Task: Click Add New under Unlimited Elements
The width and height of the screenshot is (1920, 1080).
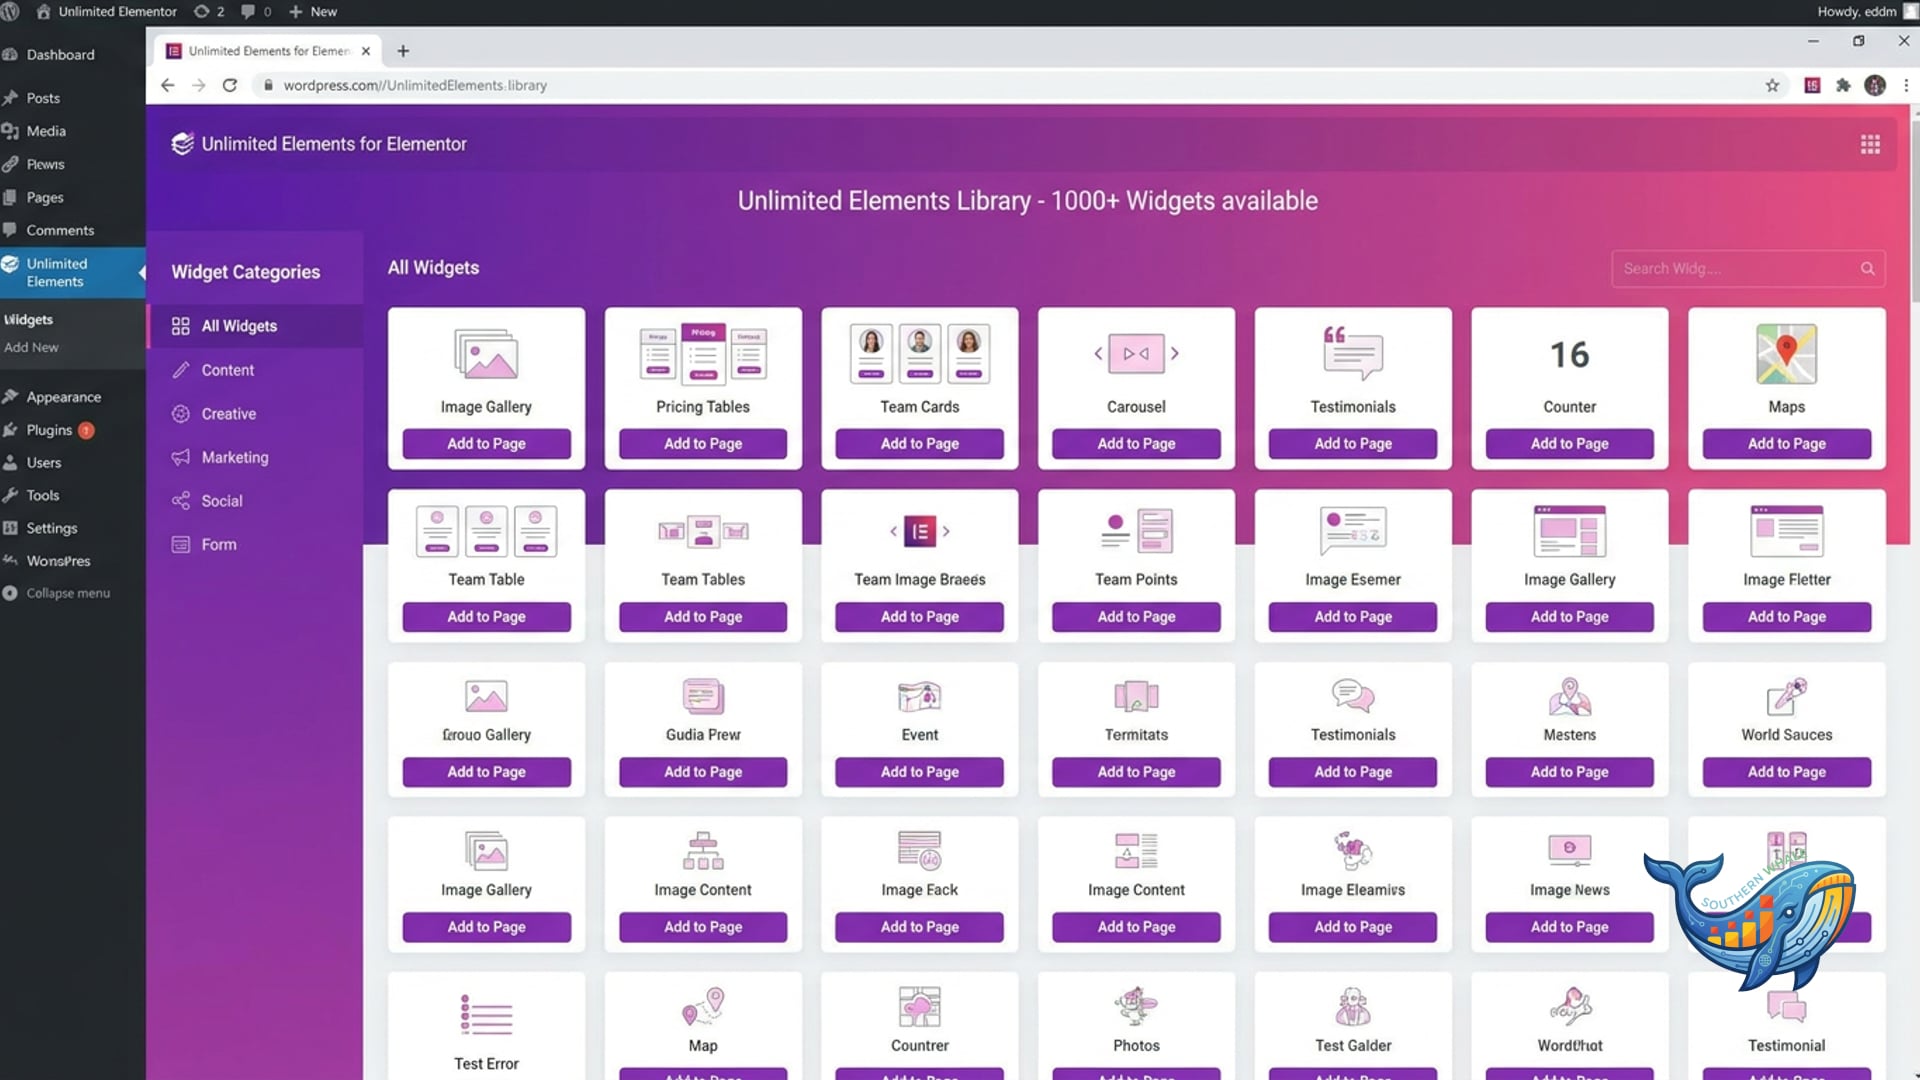Action: click(x=31, y=347)
